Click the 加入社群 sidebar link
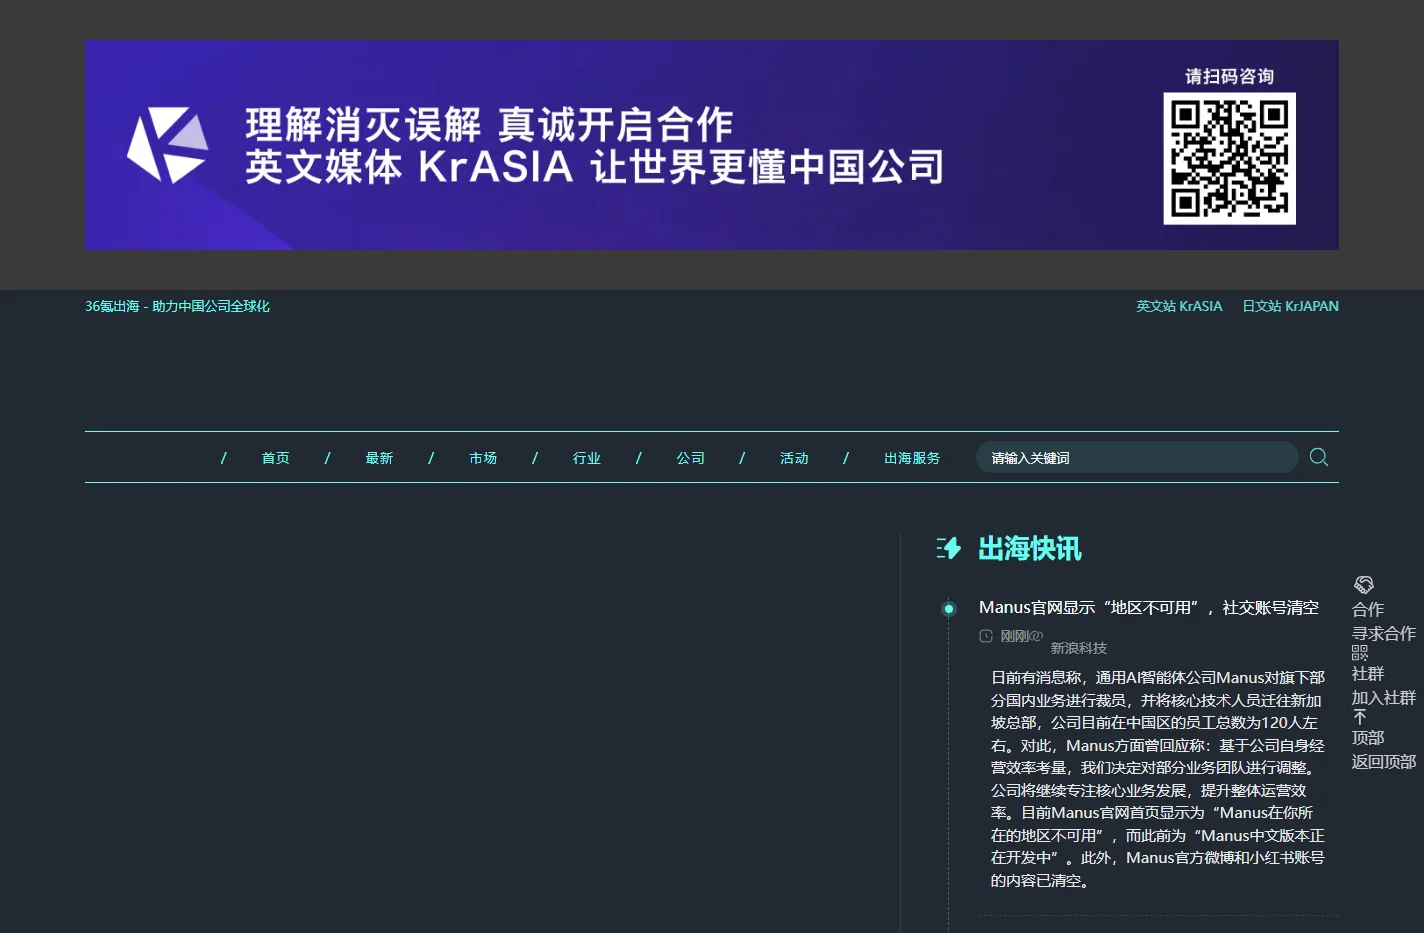Screen dimensions: 1424x933 (1384, 697)
